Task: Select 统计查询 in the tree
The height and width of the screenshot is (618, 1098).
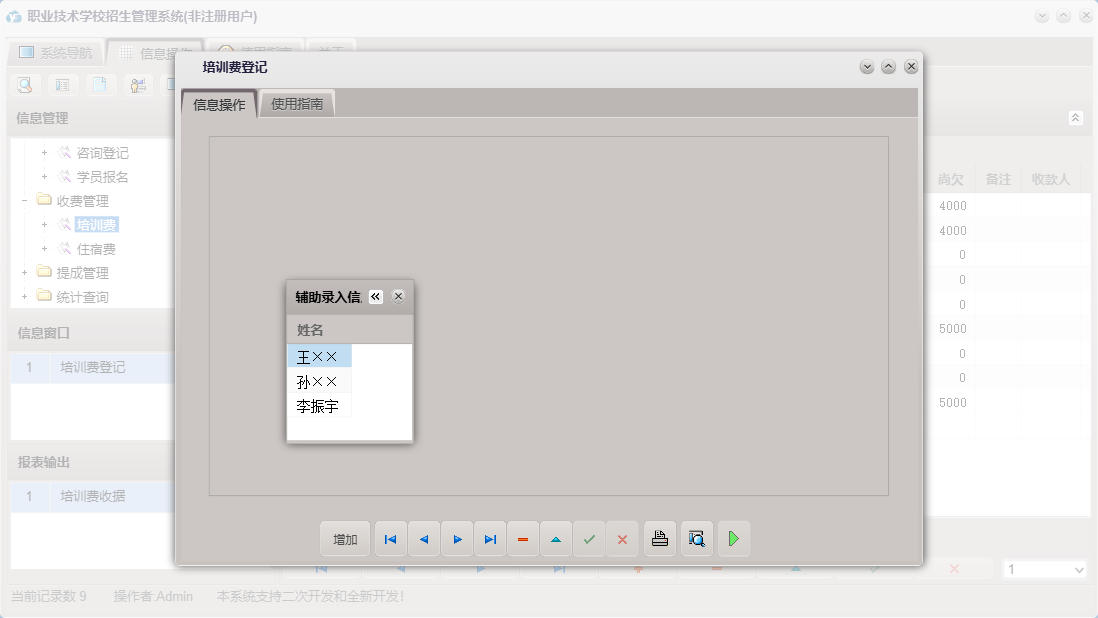Action: click(83, 297)
